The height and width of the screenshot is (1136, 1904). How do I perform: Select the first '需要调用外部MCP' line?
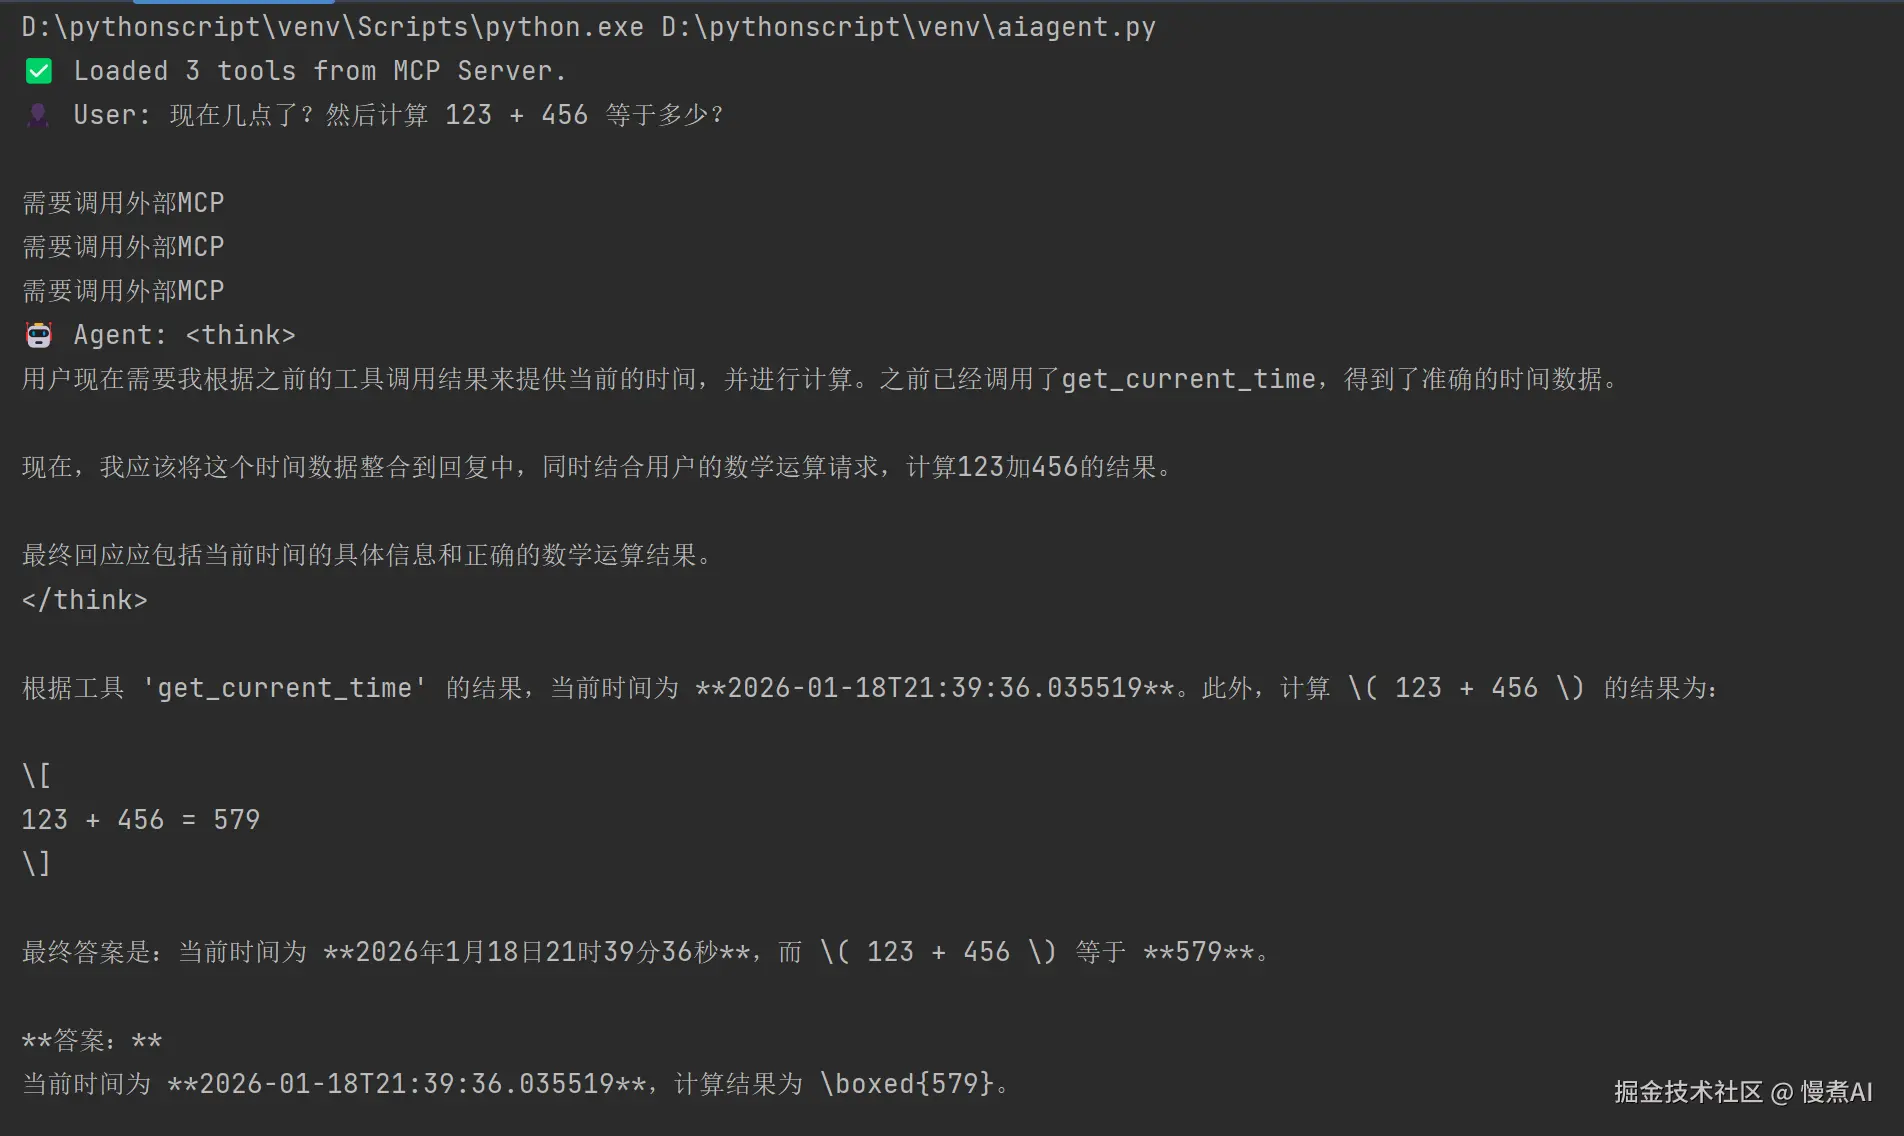(123, 203)
